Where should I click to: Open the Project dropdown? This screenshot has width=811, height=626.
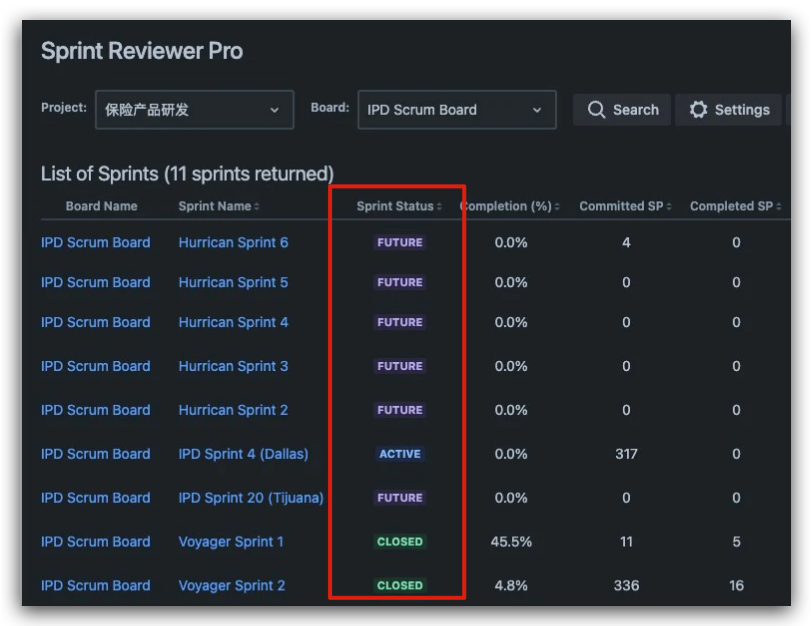[x=194, y=110]
